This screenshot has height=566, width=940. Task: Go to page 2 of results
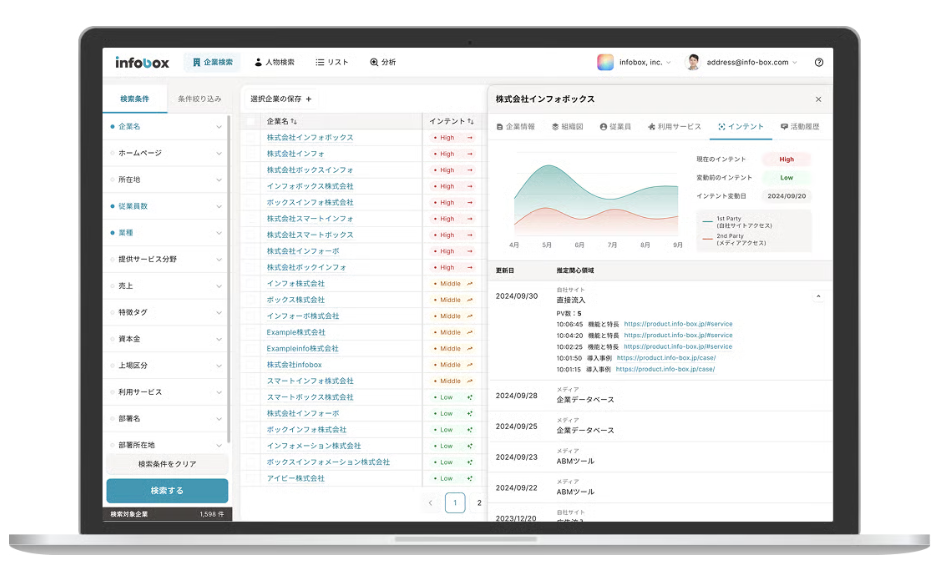(479, 502)
